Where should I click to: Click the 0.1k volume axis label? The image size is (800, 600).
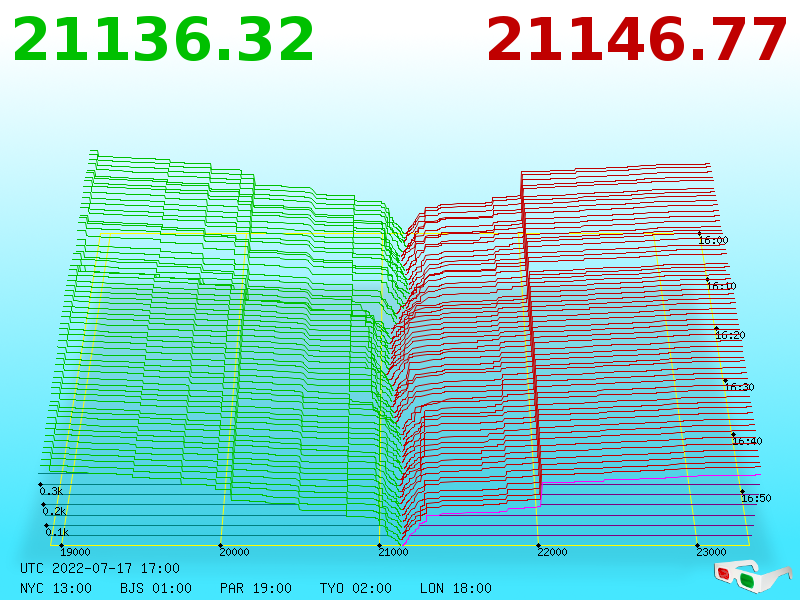click(x=57, y=532)
